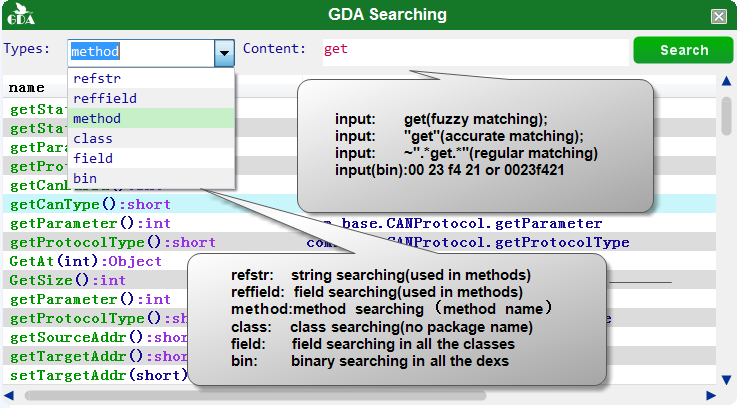Click the GDA bird logo icon
740x409 pixels.
[x=21, y=14]
